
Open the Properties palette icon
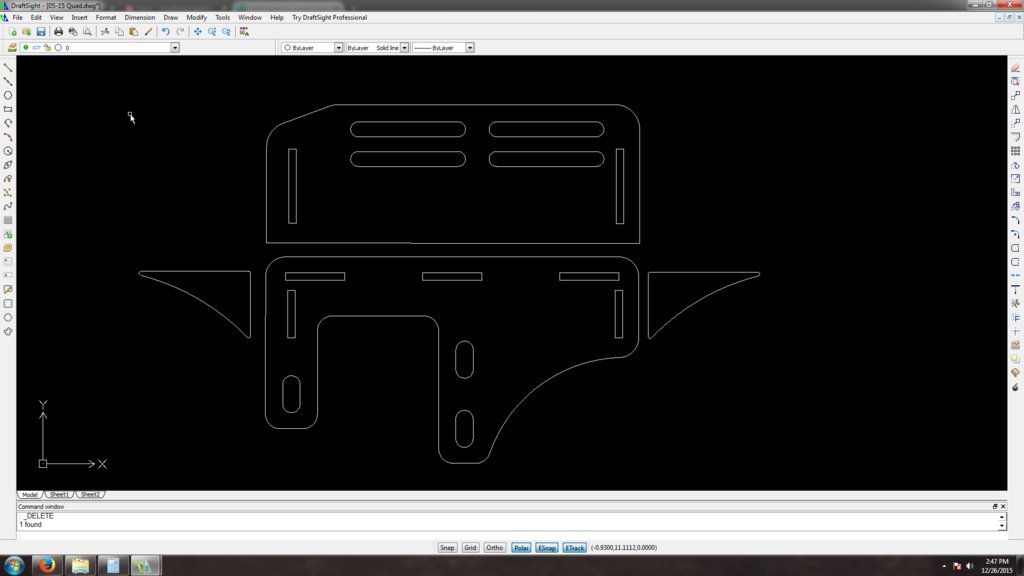(x=244, y=31)
